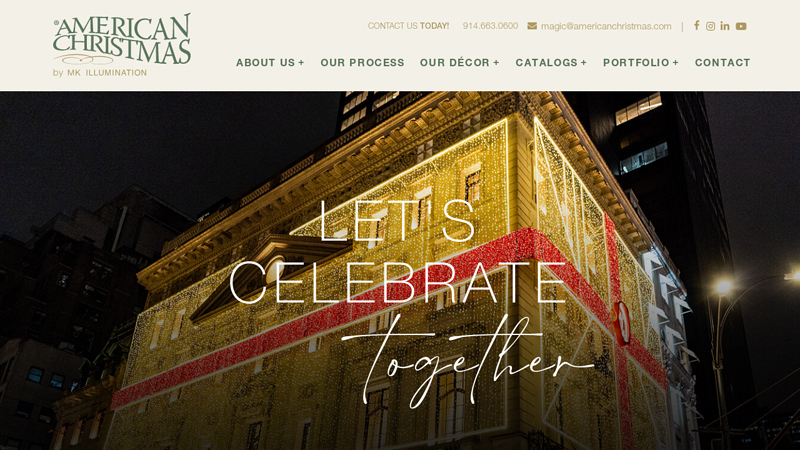Open the YouTube social icon
The width and height of the screenshot is (800, 450).
[741, 26]
